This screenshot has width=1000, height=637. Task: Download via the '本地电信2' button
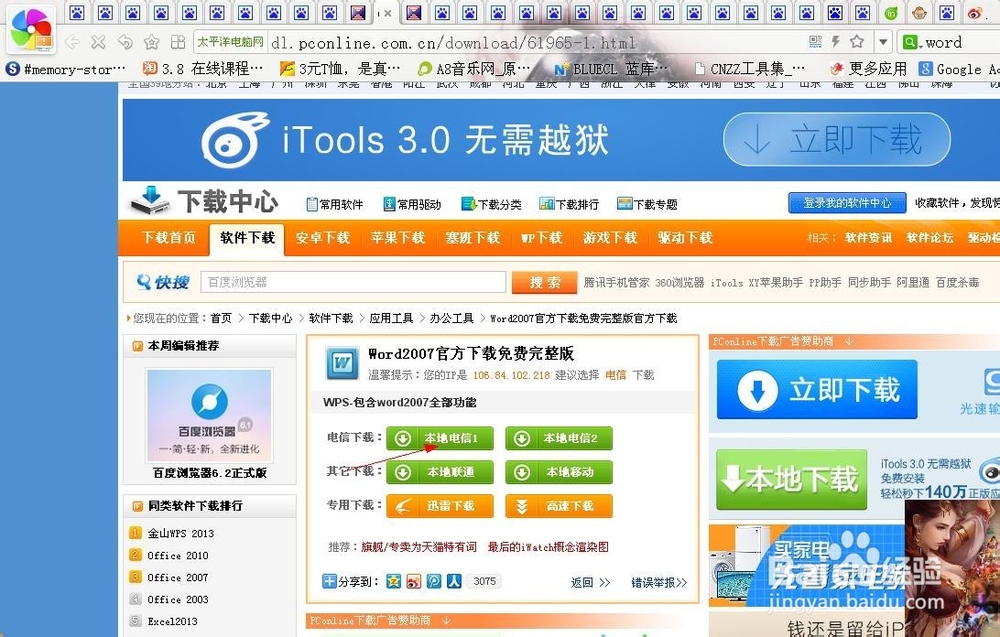[x=559, y=438]
